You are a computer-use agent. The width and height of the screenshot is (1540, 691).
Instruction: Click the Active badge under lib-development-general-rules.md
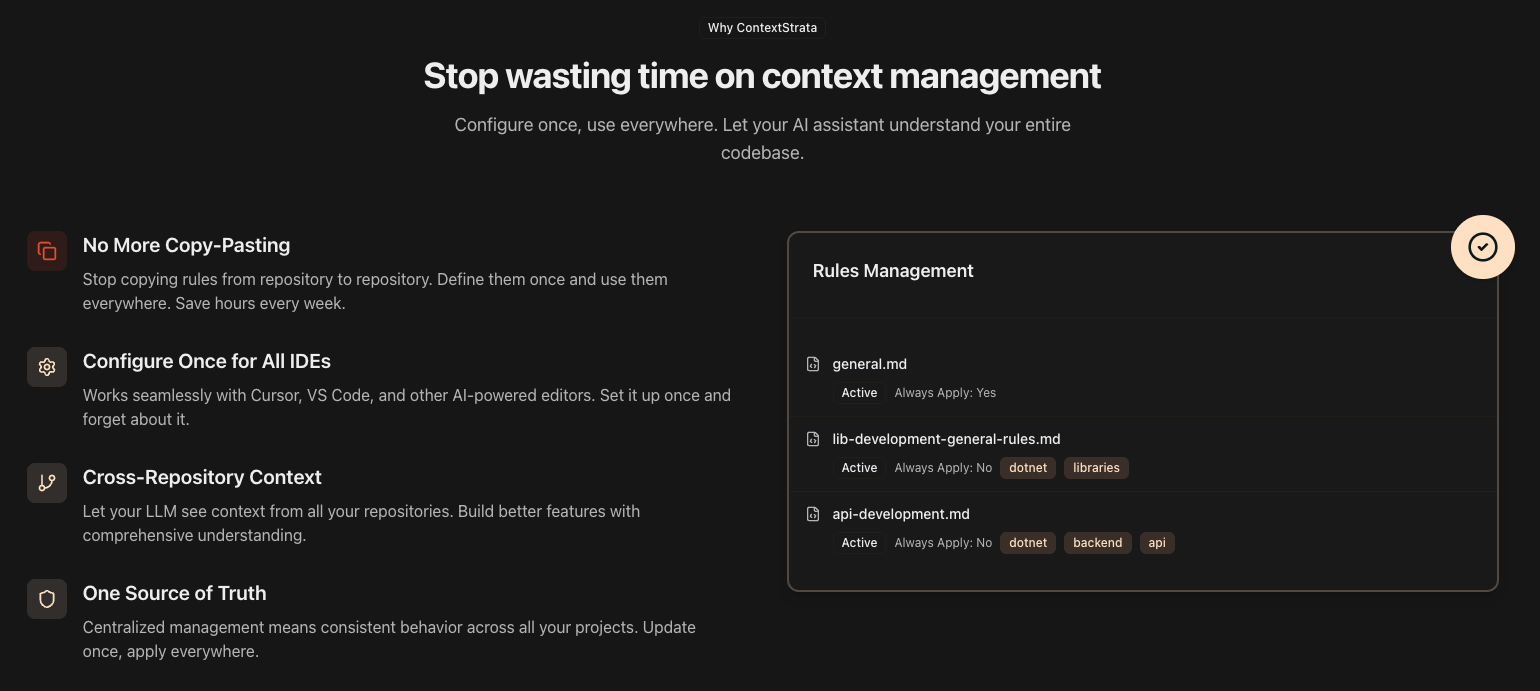[859, 468]
